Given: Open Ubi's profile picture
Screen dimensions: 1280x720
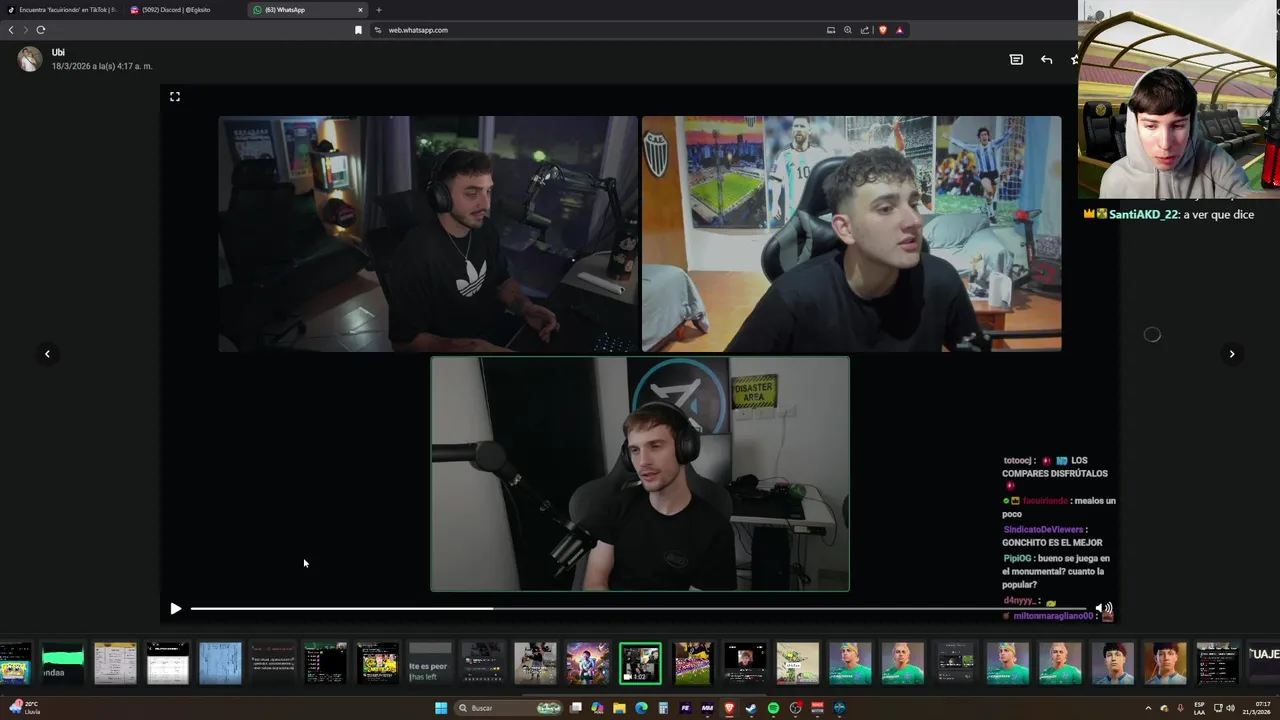Looking at the screenshot, I should 30,59.
